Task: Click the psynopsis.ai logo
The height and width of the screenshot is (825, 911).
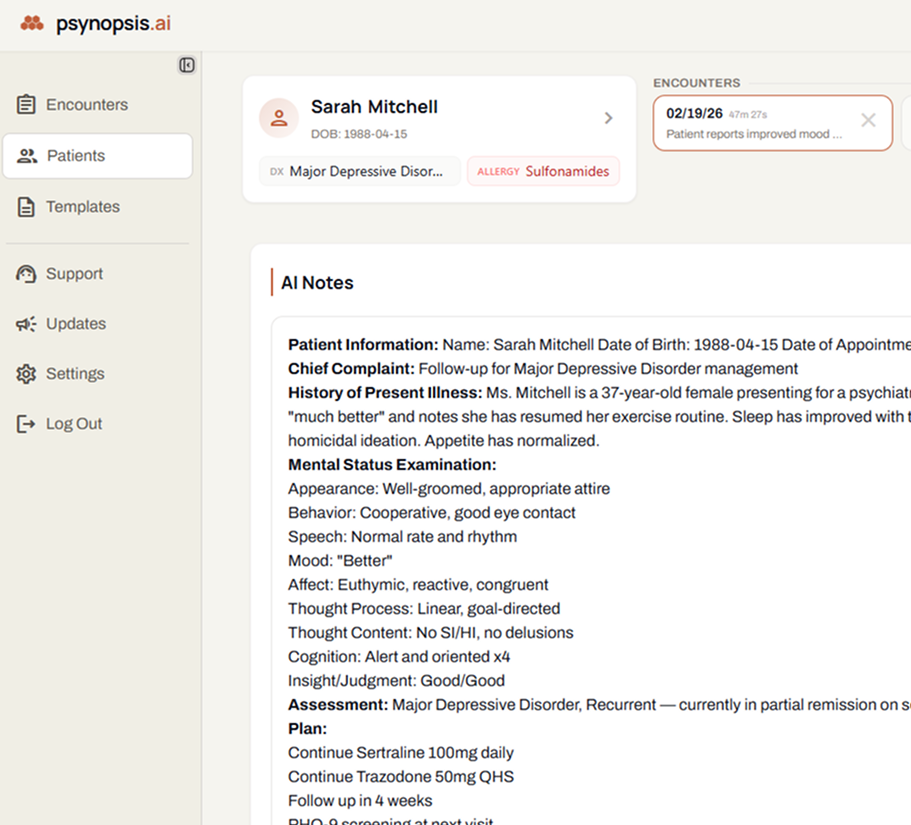Action: pos(96,23)
